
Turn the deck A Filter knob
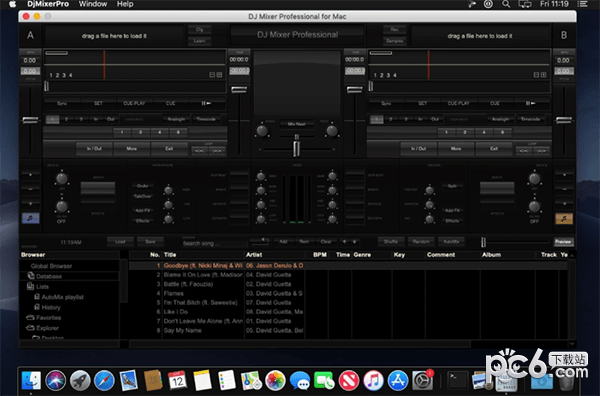click(62, 207)
